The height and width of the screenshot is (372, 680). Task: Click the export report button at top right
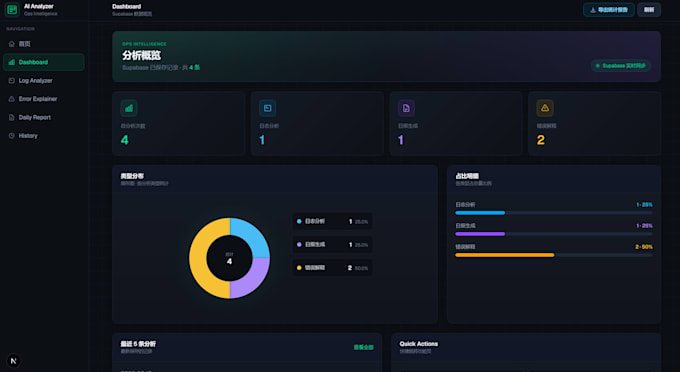608,10
